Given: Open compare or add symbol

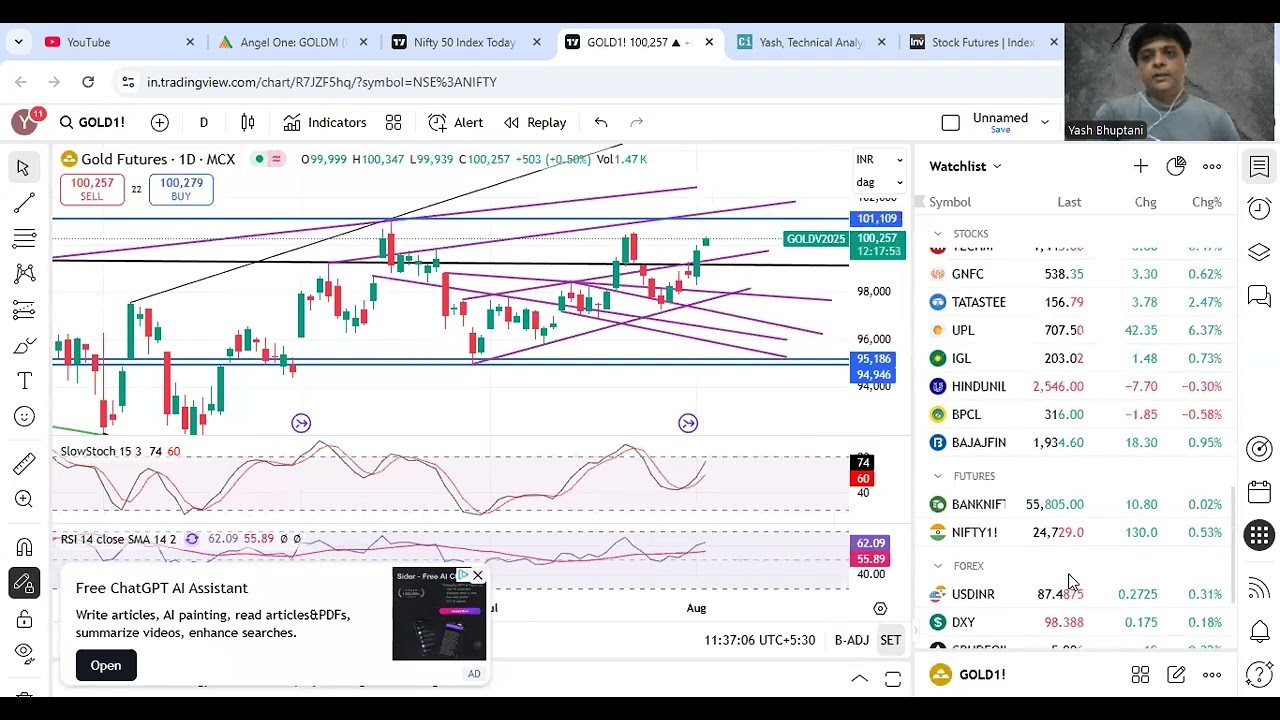Looking at the screenshot, I should (x=160, y=122).
